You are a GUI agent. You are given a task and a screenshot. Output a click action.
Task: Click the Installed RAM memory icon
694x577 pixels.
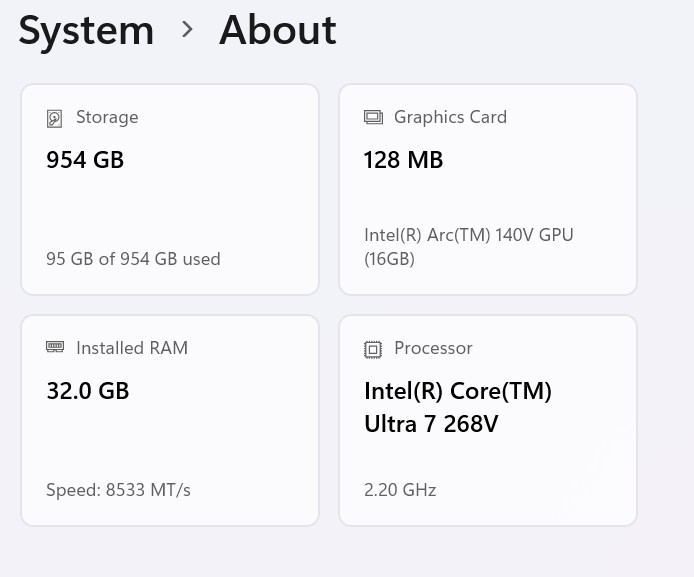click(55, 347)
